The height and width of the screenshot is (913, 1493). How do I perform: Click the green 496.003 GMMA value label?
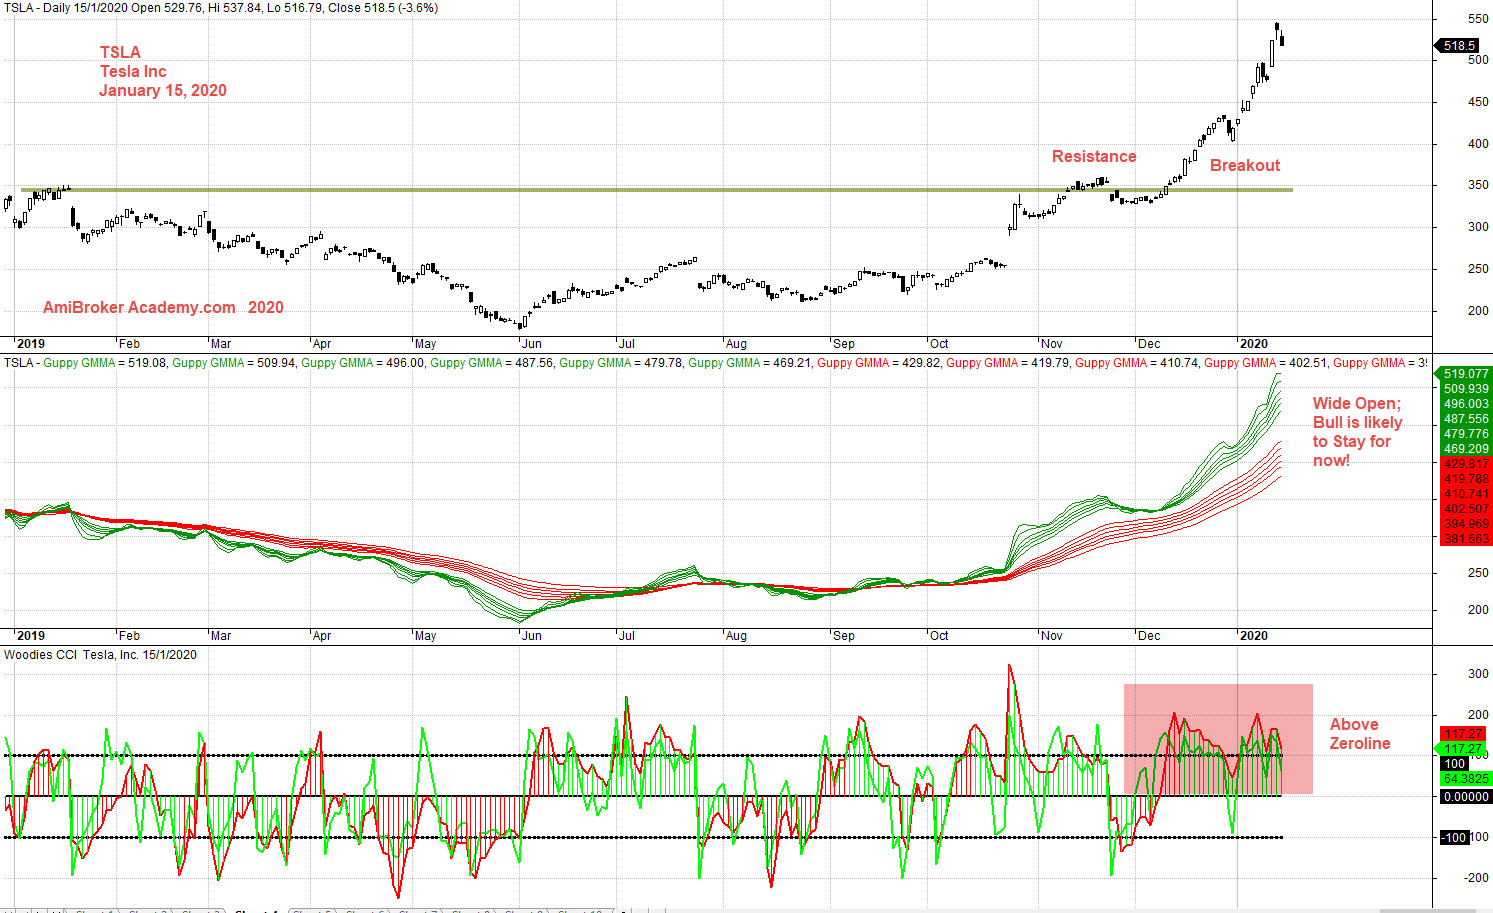click(x=1466, y=404)
